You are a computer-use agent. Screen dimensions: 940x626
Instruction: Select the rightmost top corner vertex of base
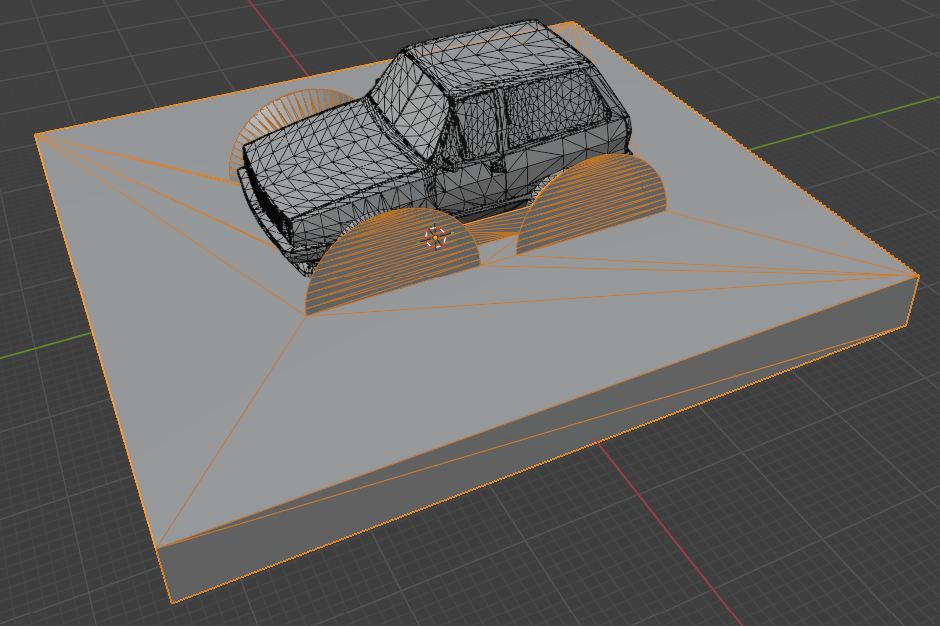(917, 275)
